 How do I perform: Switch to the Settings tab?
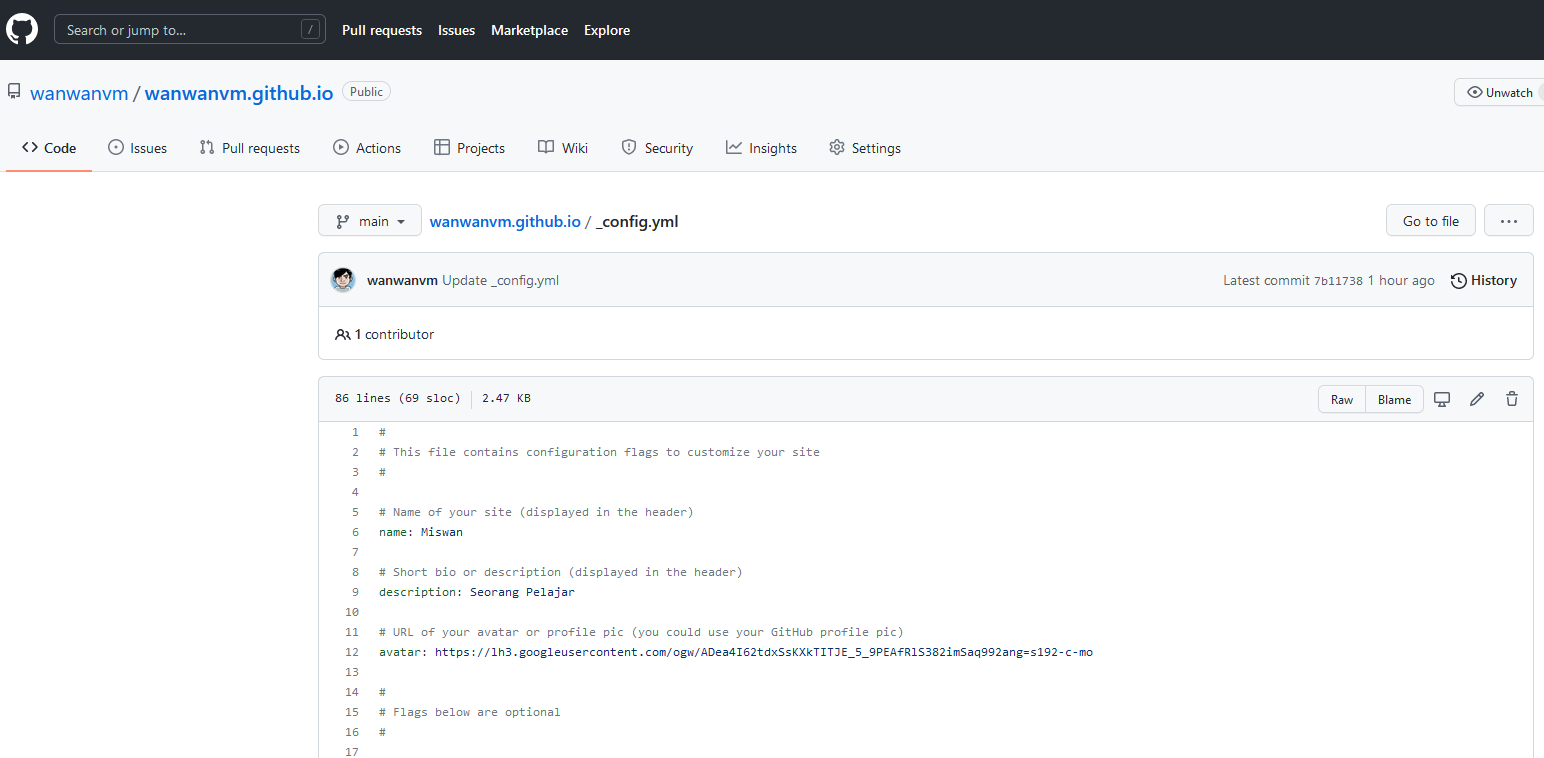[x=865, y=148]
